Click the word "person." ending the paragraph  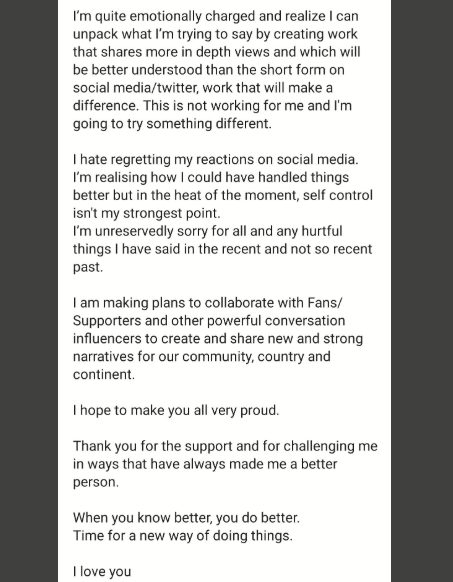[x=96, y=483]
